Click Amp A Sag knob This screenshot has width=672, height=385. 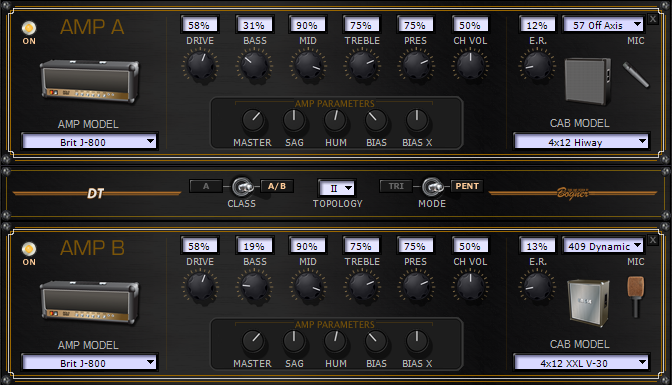294,120
